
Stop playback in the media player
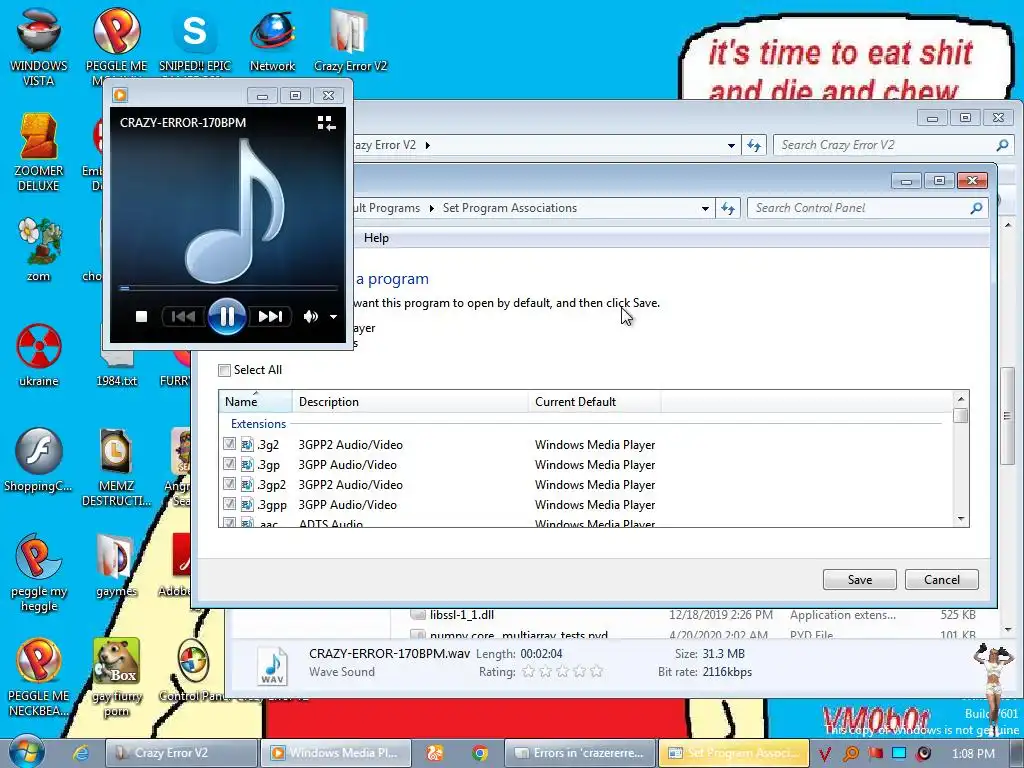[141, 317]
